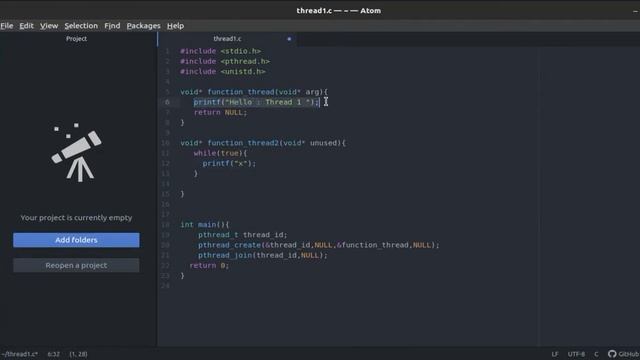
Task: Select the thread1.c editor tab
Action: (x=227, y=39)
